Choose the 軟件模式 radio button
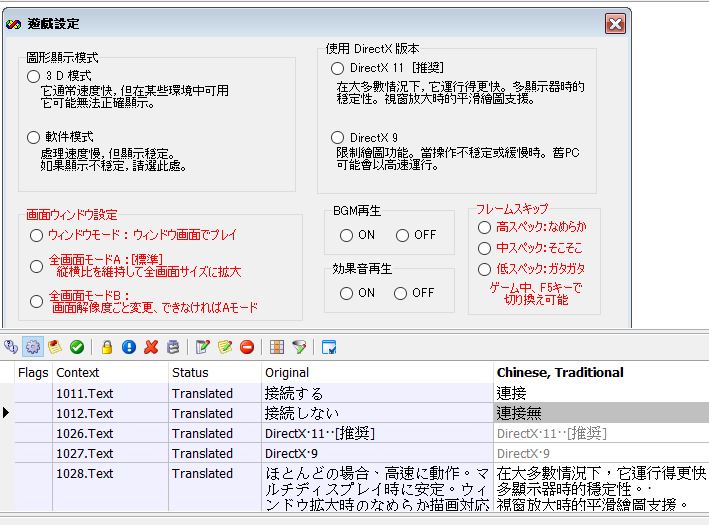The width and height of the screenshot is (709, 525). [33, 137]
